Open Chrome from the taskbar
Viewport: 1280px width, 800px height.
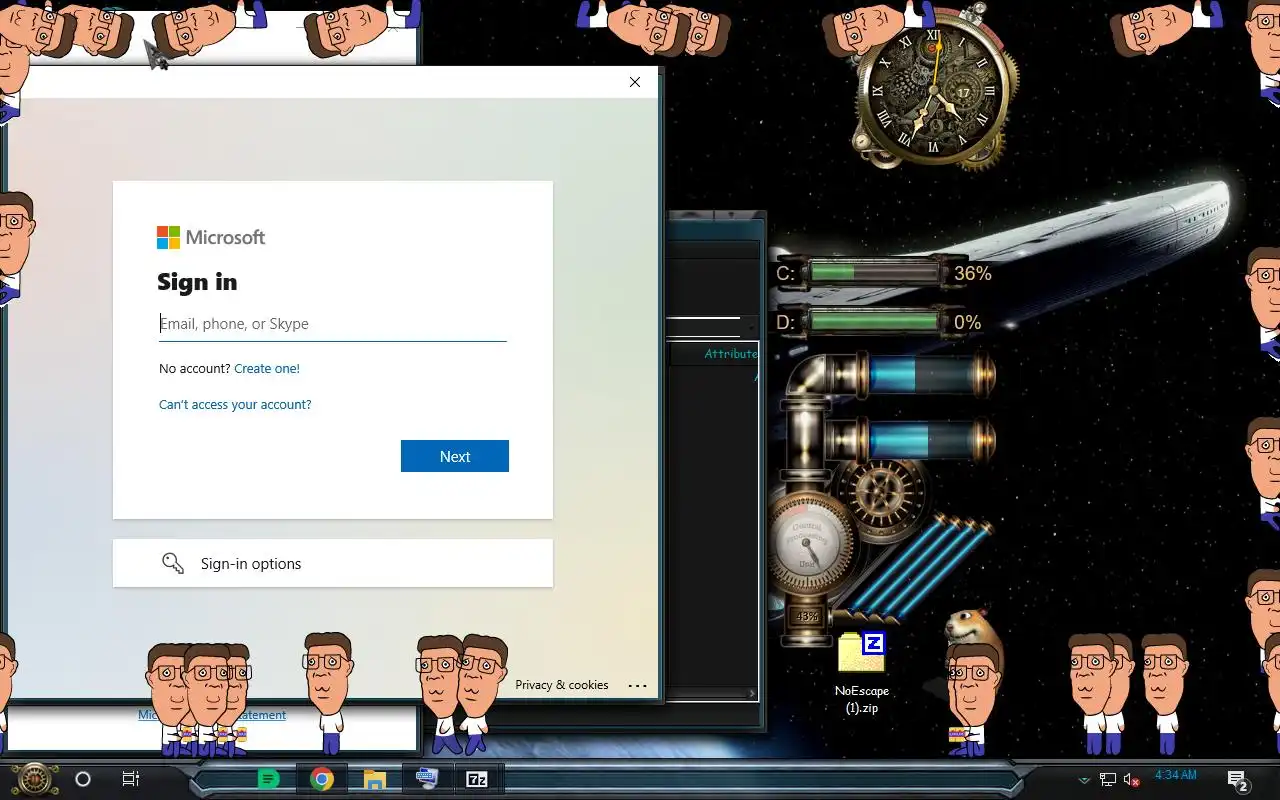(x=321, y=779)
